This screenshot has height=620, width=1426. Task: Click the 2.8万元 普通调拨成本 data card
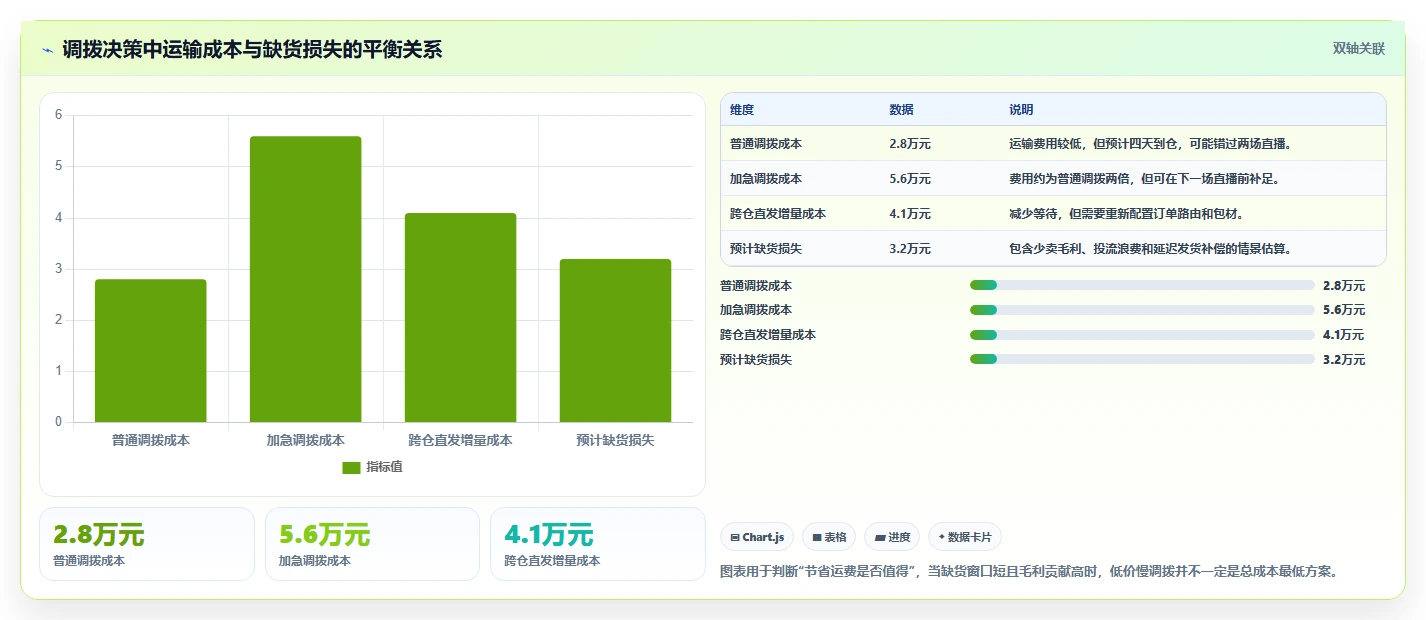pos(147,544)
